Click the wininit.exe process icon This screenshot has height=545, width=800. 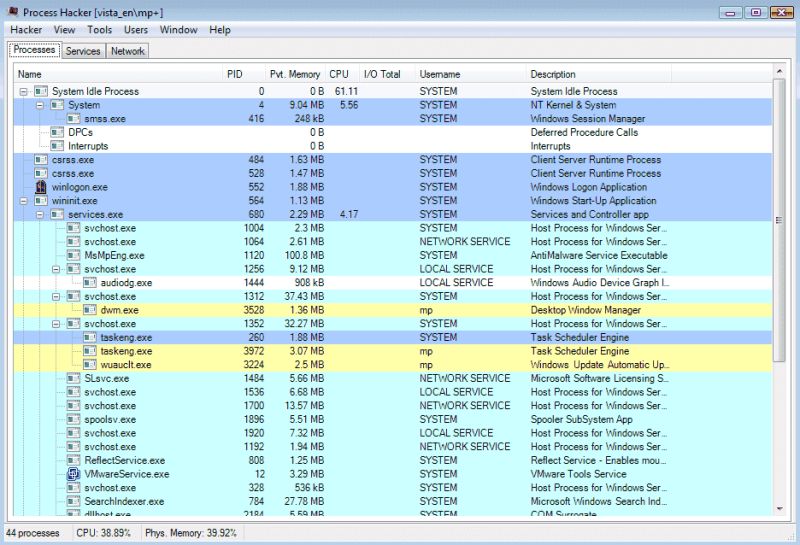click(41, 201)
